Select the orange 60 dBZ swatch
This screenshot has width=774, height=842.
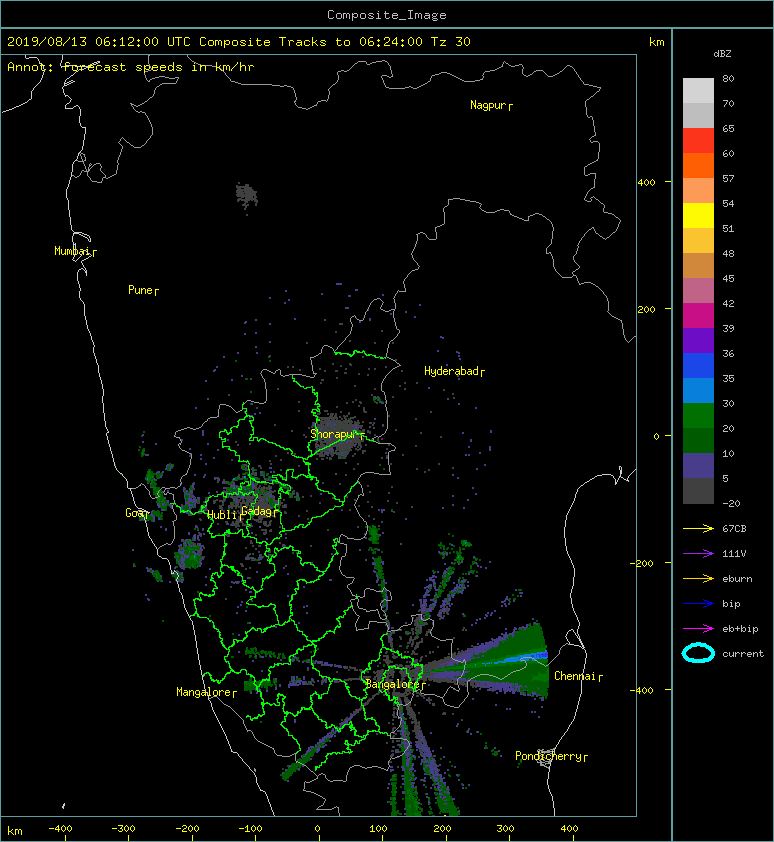coord(698,165)
